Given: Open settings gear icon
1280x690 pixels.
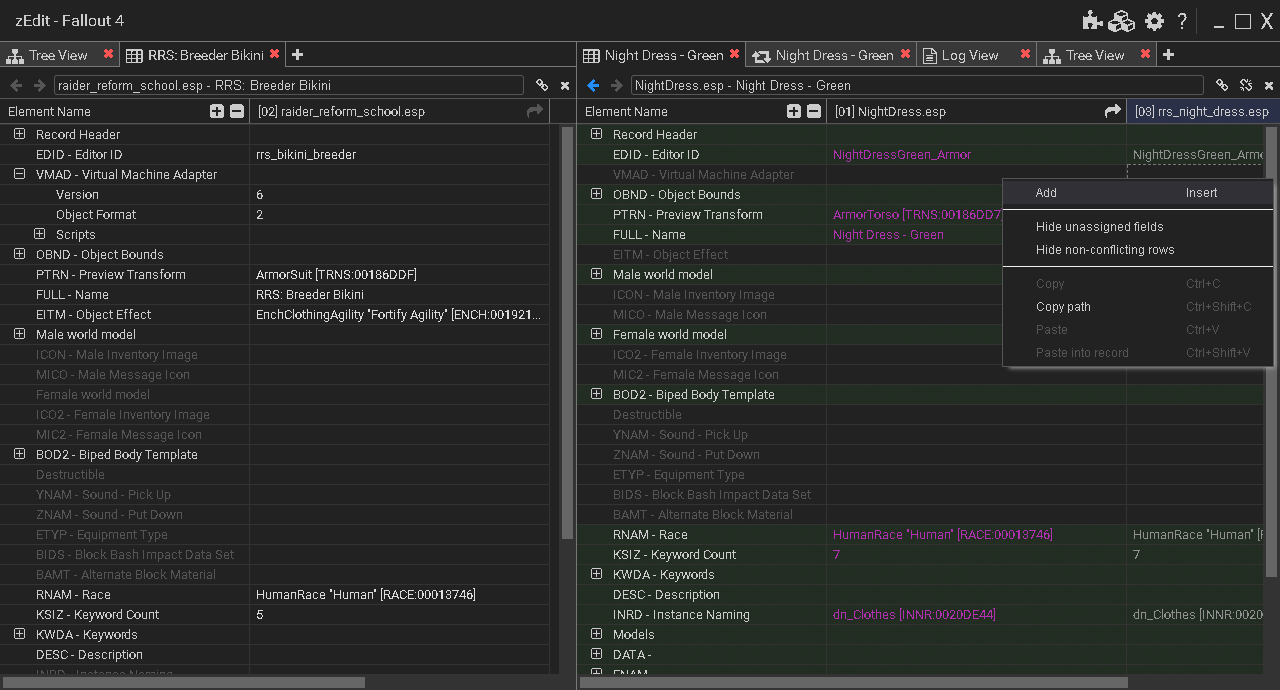Looking at the screenshot, I should click(x=1155, y=21).
